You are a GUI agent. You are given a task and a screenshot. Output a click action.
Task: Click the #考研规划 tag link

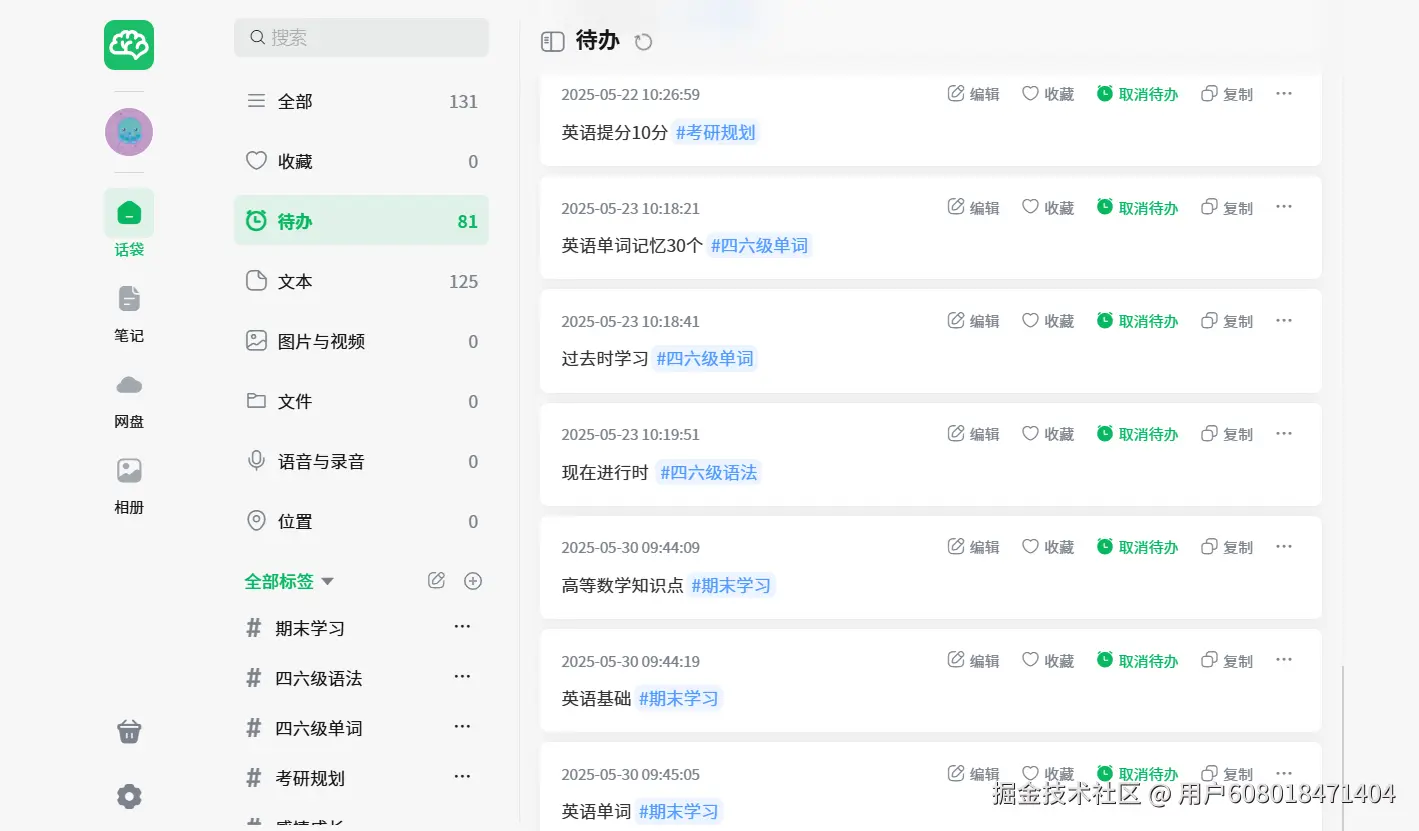pyautogui.click(x=715, y=132)
